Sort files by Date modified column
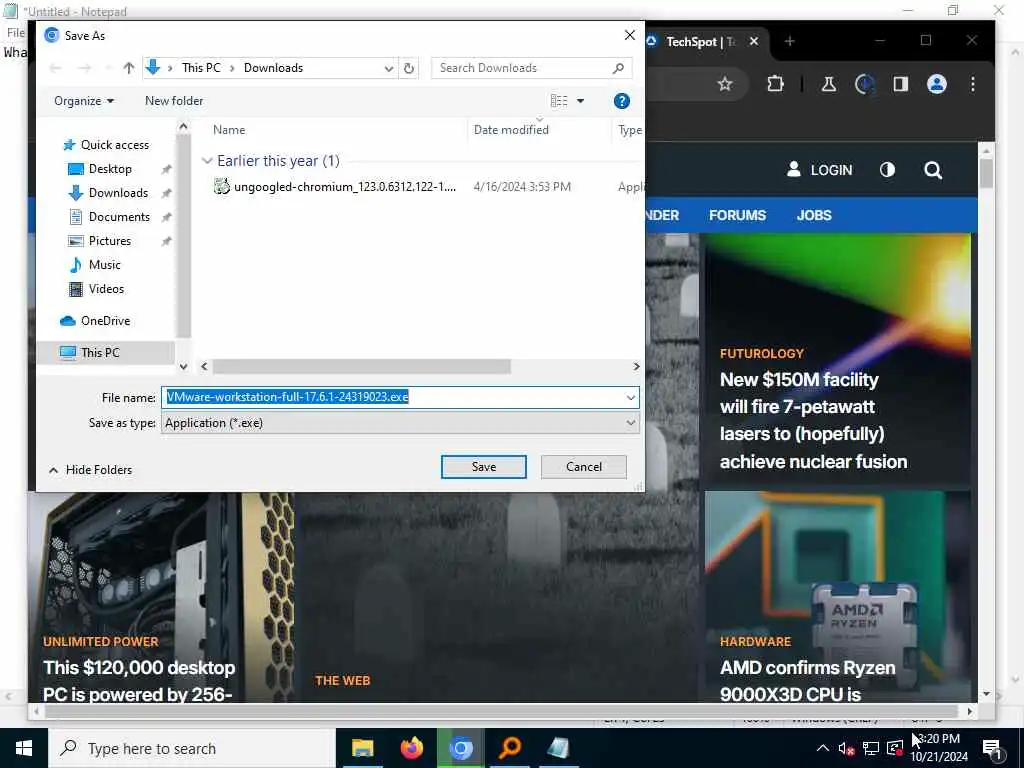The width and height of the screenshot is (1024, 768). click(x=511, y=130)
